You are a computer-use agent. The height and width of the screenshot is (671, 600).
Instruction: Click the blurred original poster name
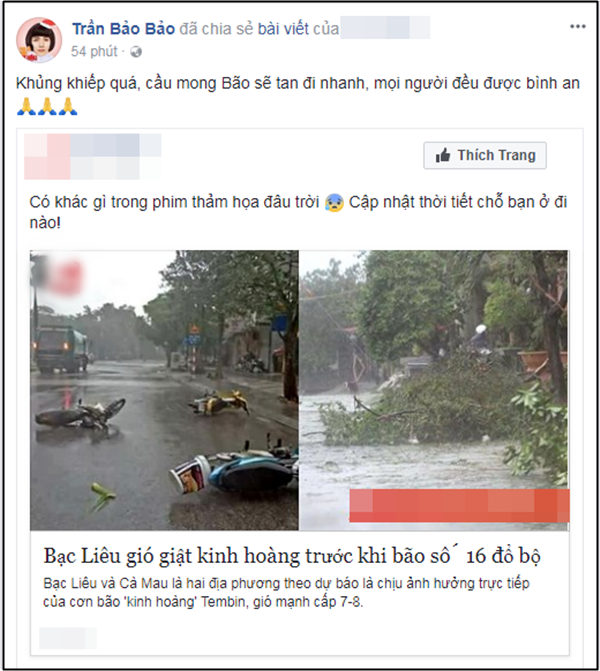point(385,28)
